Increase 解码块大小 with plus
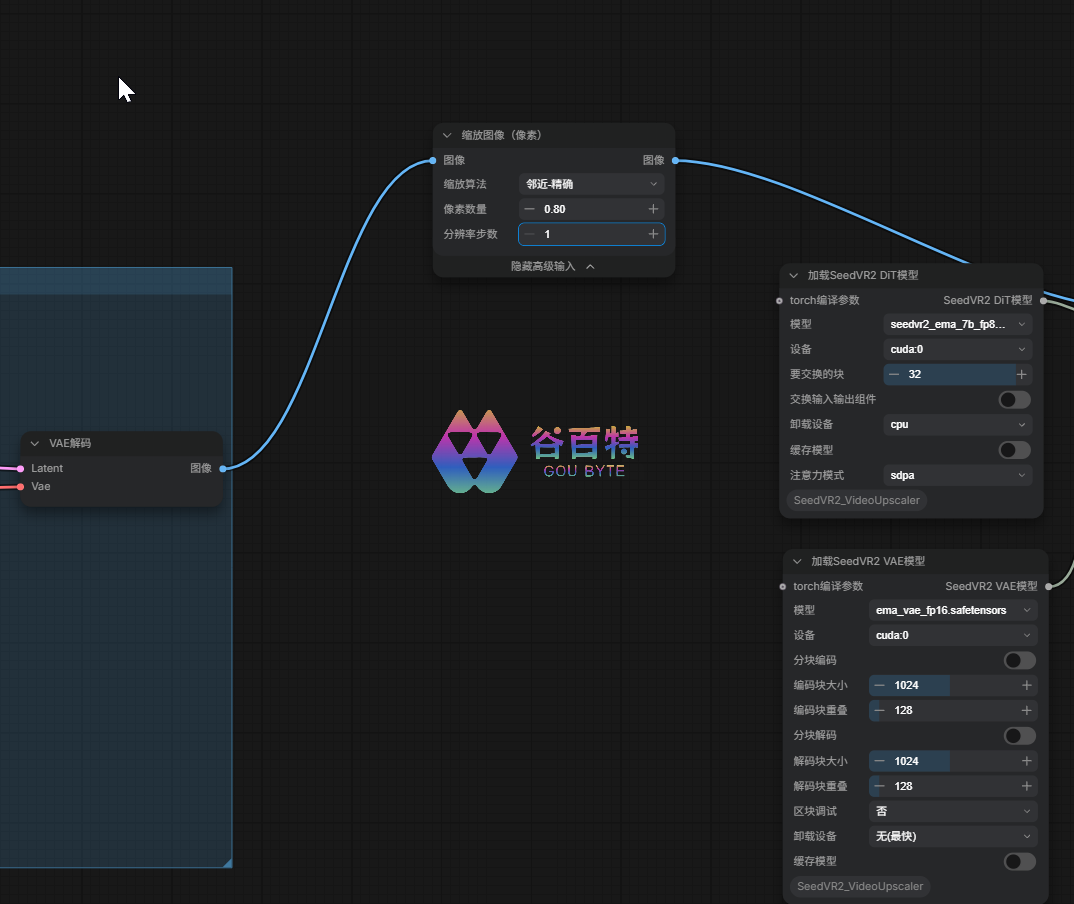Image resolution: width=1074 pixels, height=904 pixels. click(x=1027, y=762)
